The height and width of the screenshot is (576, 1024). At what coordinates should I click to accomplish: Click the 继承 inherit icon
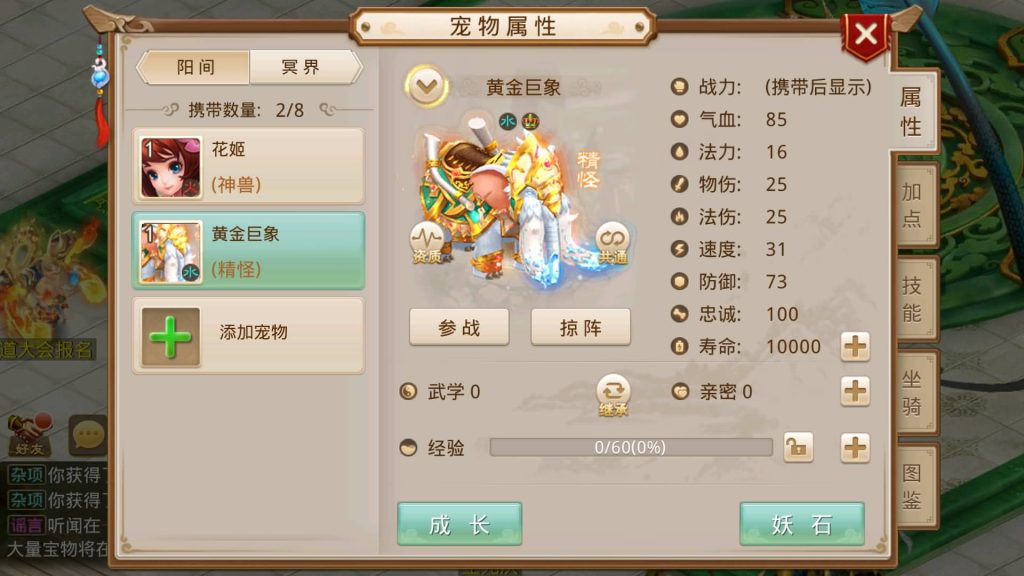tap(613, 394)
